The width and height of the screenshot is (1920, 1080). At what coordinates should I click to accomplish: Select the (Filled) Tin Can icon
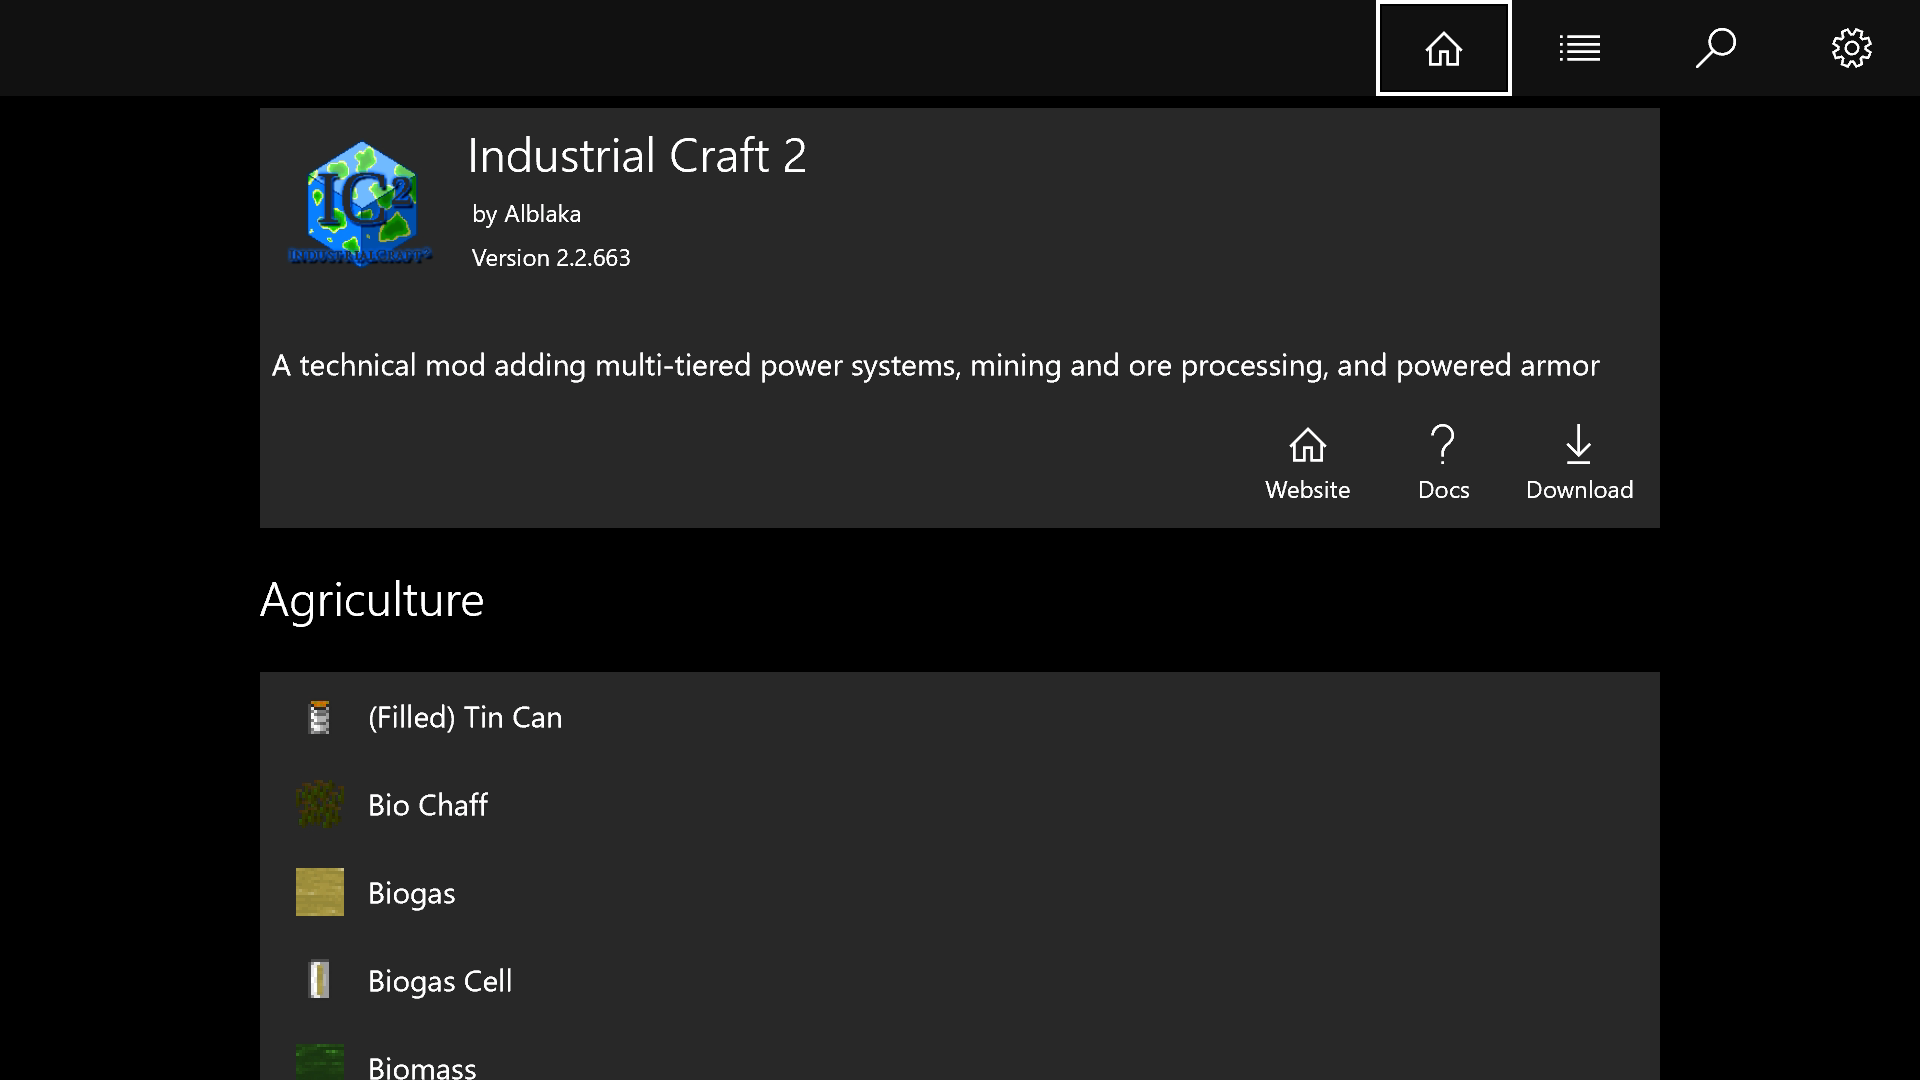pyautogui.click(x=320, y=718)
